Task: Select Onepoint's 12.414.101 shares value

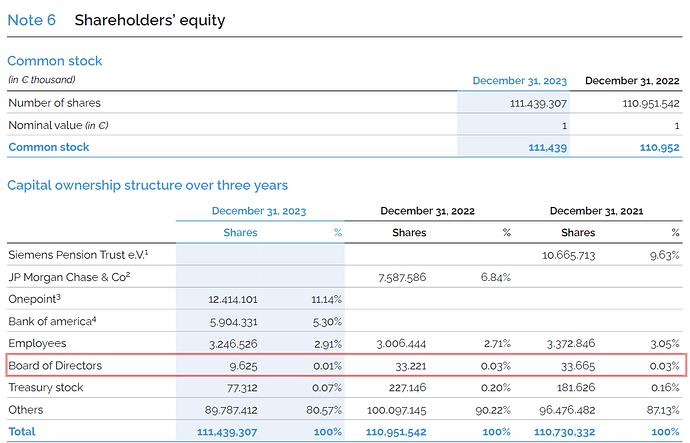Action: (230, 299)
